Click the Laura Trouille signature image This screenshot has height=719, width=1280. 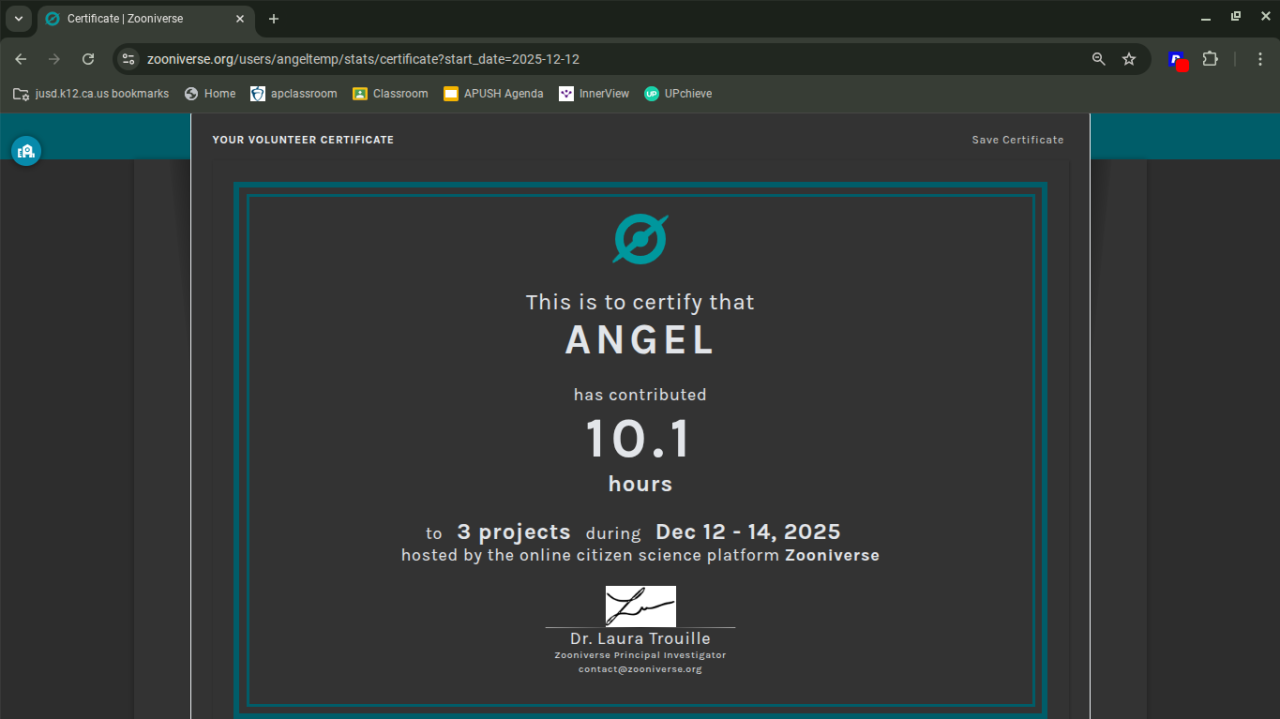tap(640, 606)
